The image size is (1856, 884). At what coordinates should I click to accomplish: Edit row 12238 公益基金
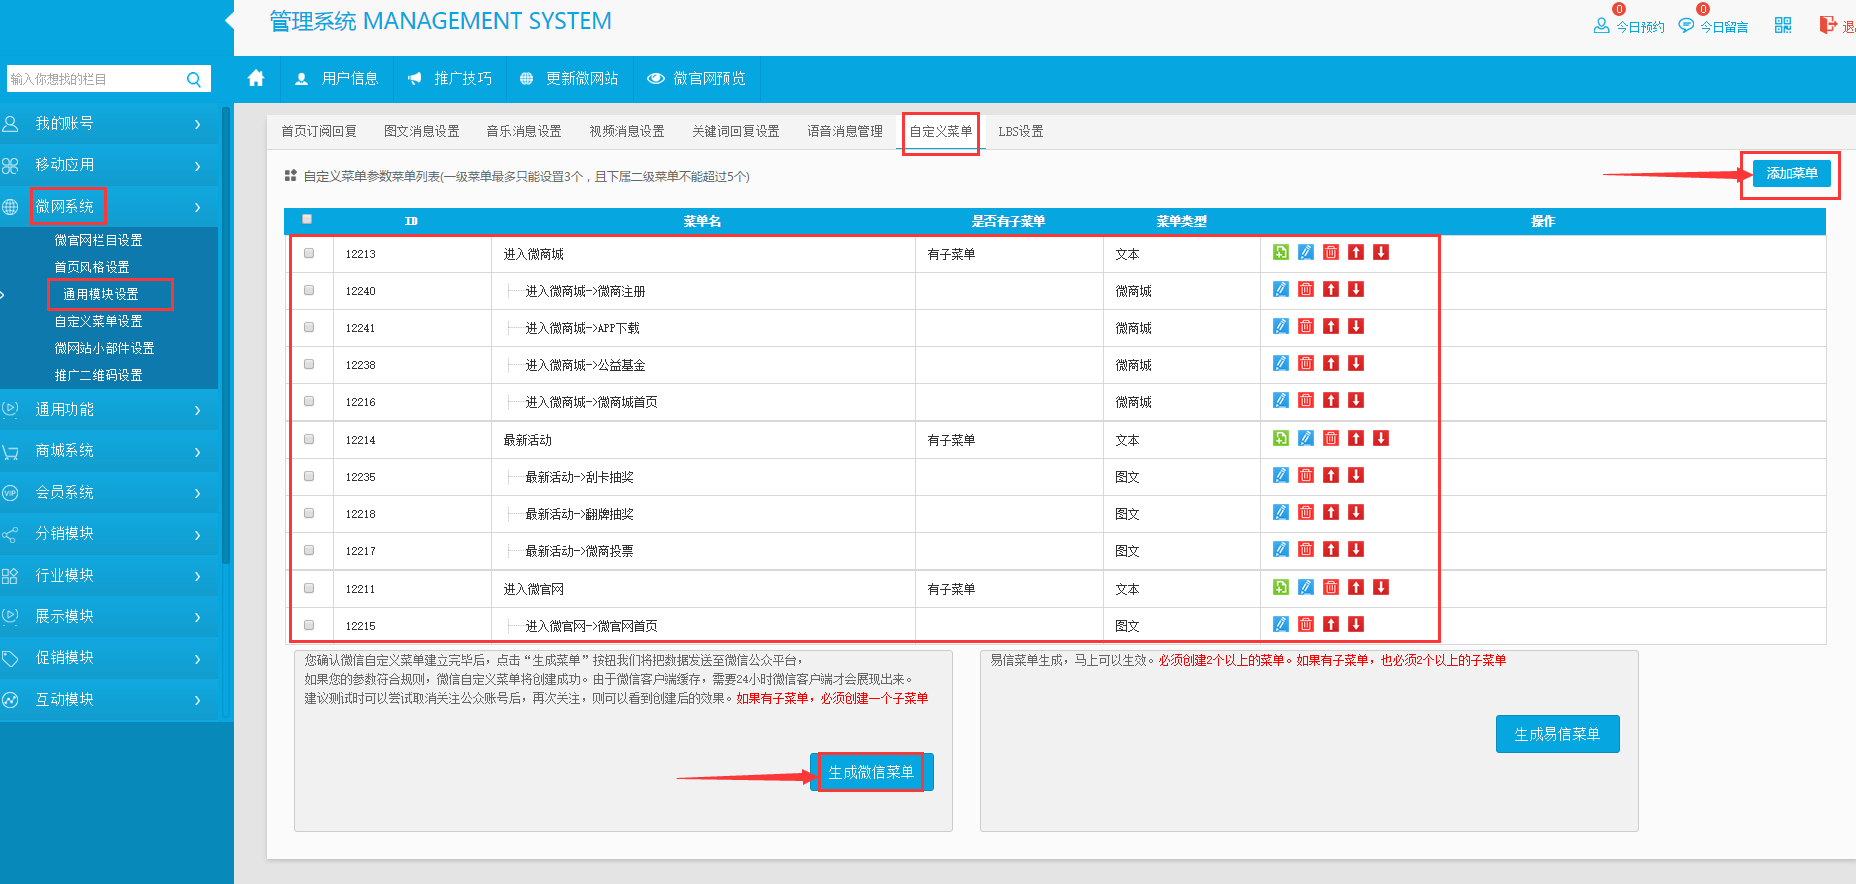[x=1281, y=363]
